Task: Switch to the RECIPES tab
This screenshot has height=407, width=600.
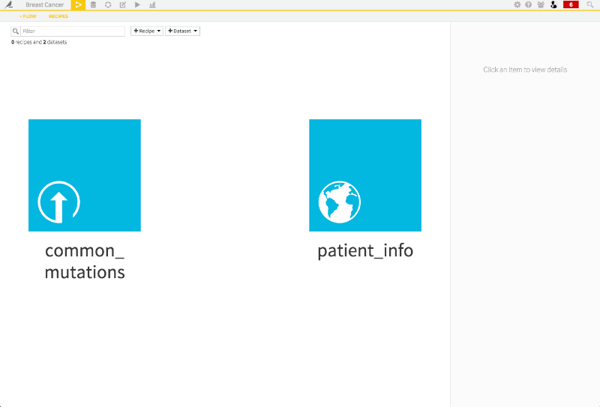Action: [58, 16]
